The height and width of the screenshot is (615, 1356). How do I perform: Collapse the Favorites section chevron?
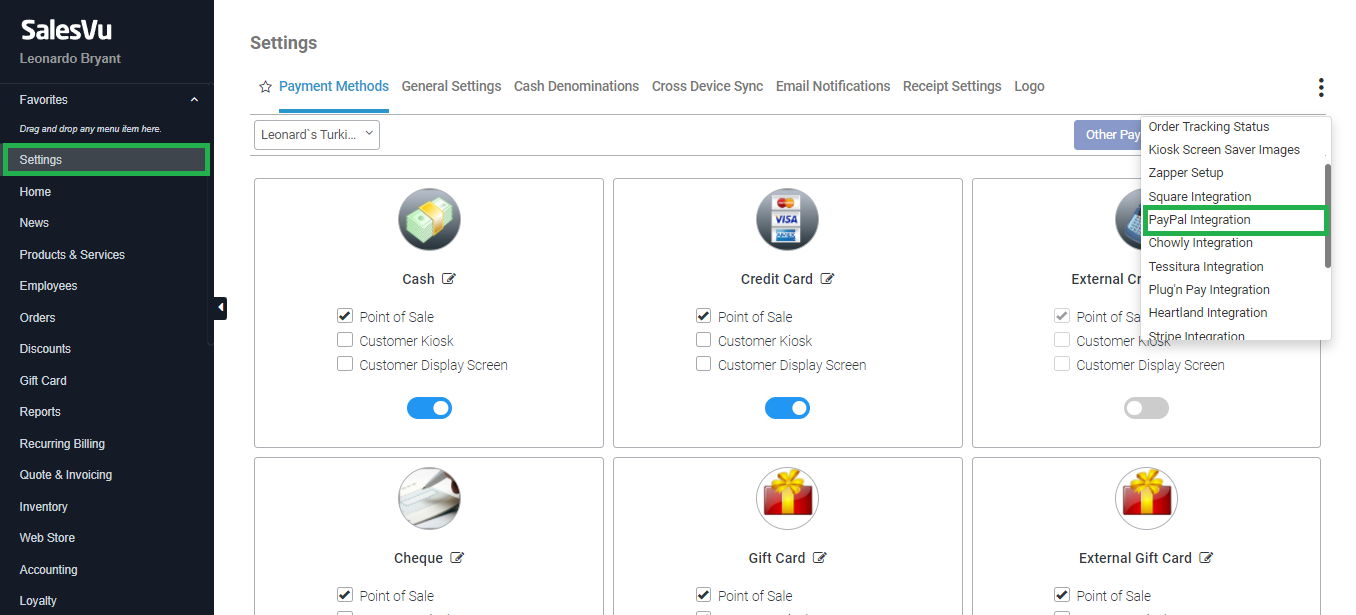click(194, 100)
